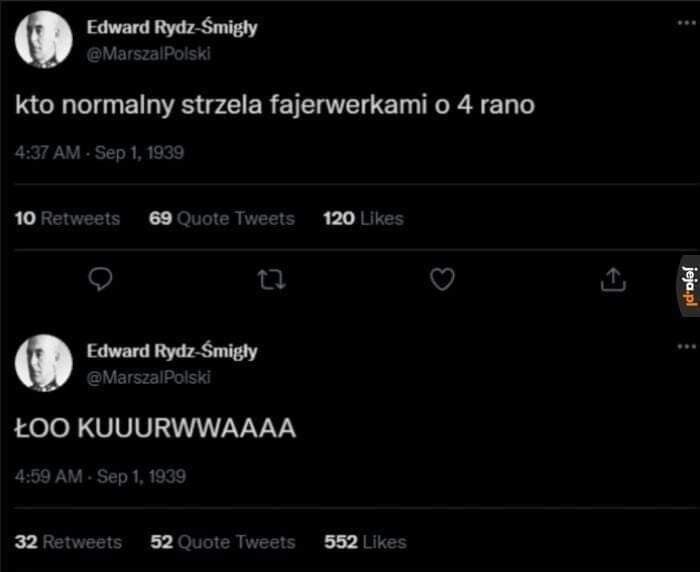
Task: Click the @MarszalPolski handle on first tweet
Action: [149, 54]
